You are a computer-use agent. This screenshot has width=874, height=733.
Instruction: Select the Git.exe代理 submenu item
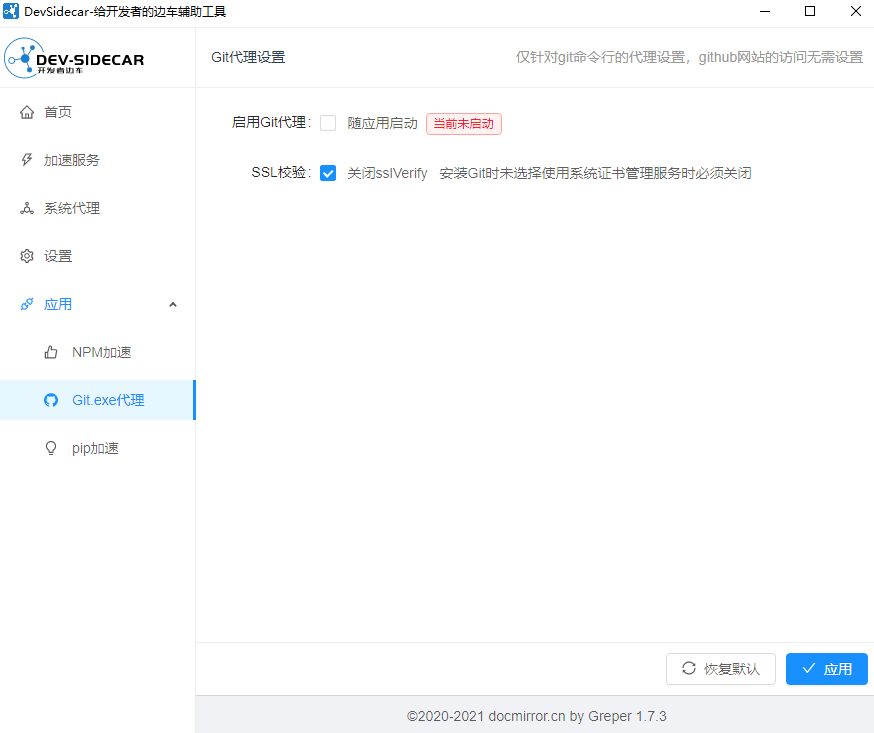point(98,400)
